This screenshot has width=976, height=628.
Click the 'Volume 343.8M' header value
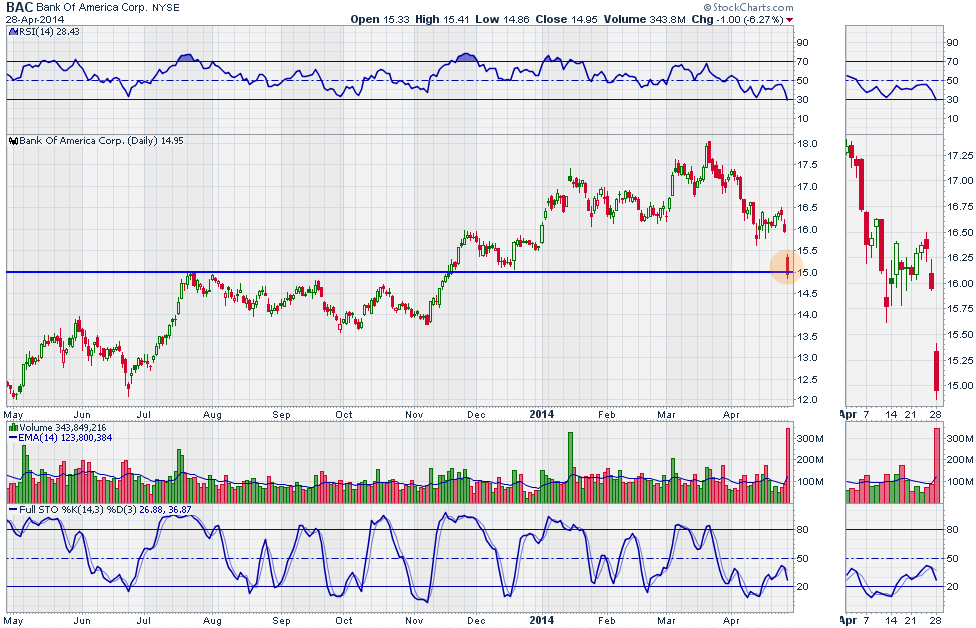[644, 19]
